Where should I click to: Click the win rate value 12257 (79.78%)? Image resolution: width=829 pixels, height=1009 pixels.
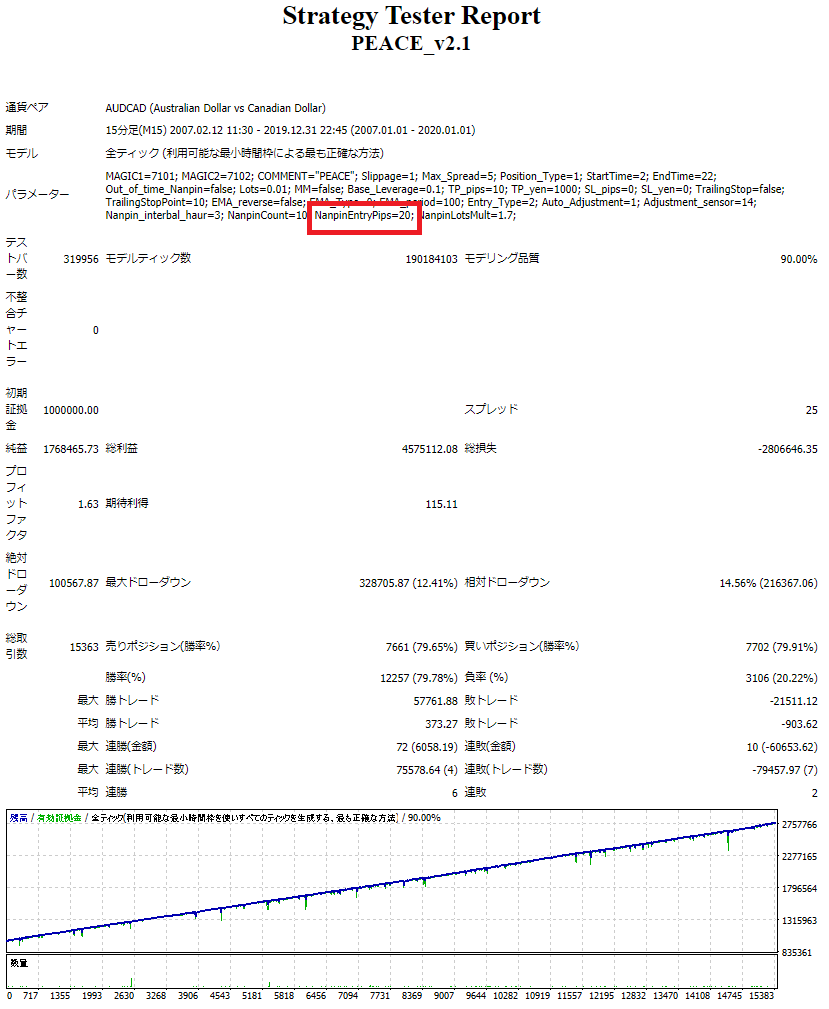pos(419,678)
